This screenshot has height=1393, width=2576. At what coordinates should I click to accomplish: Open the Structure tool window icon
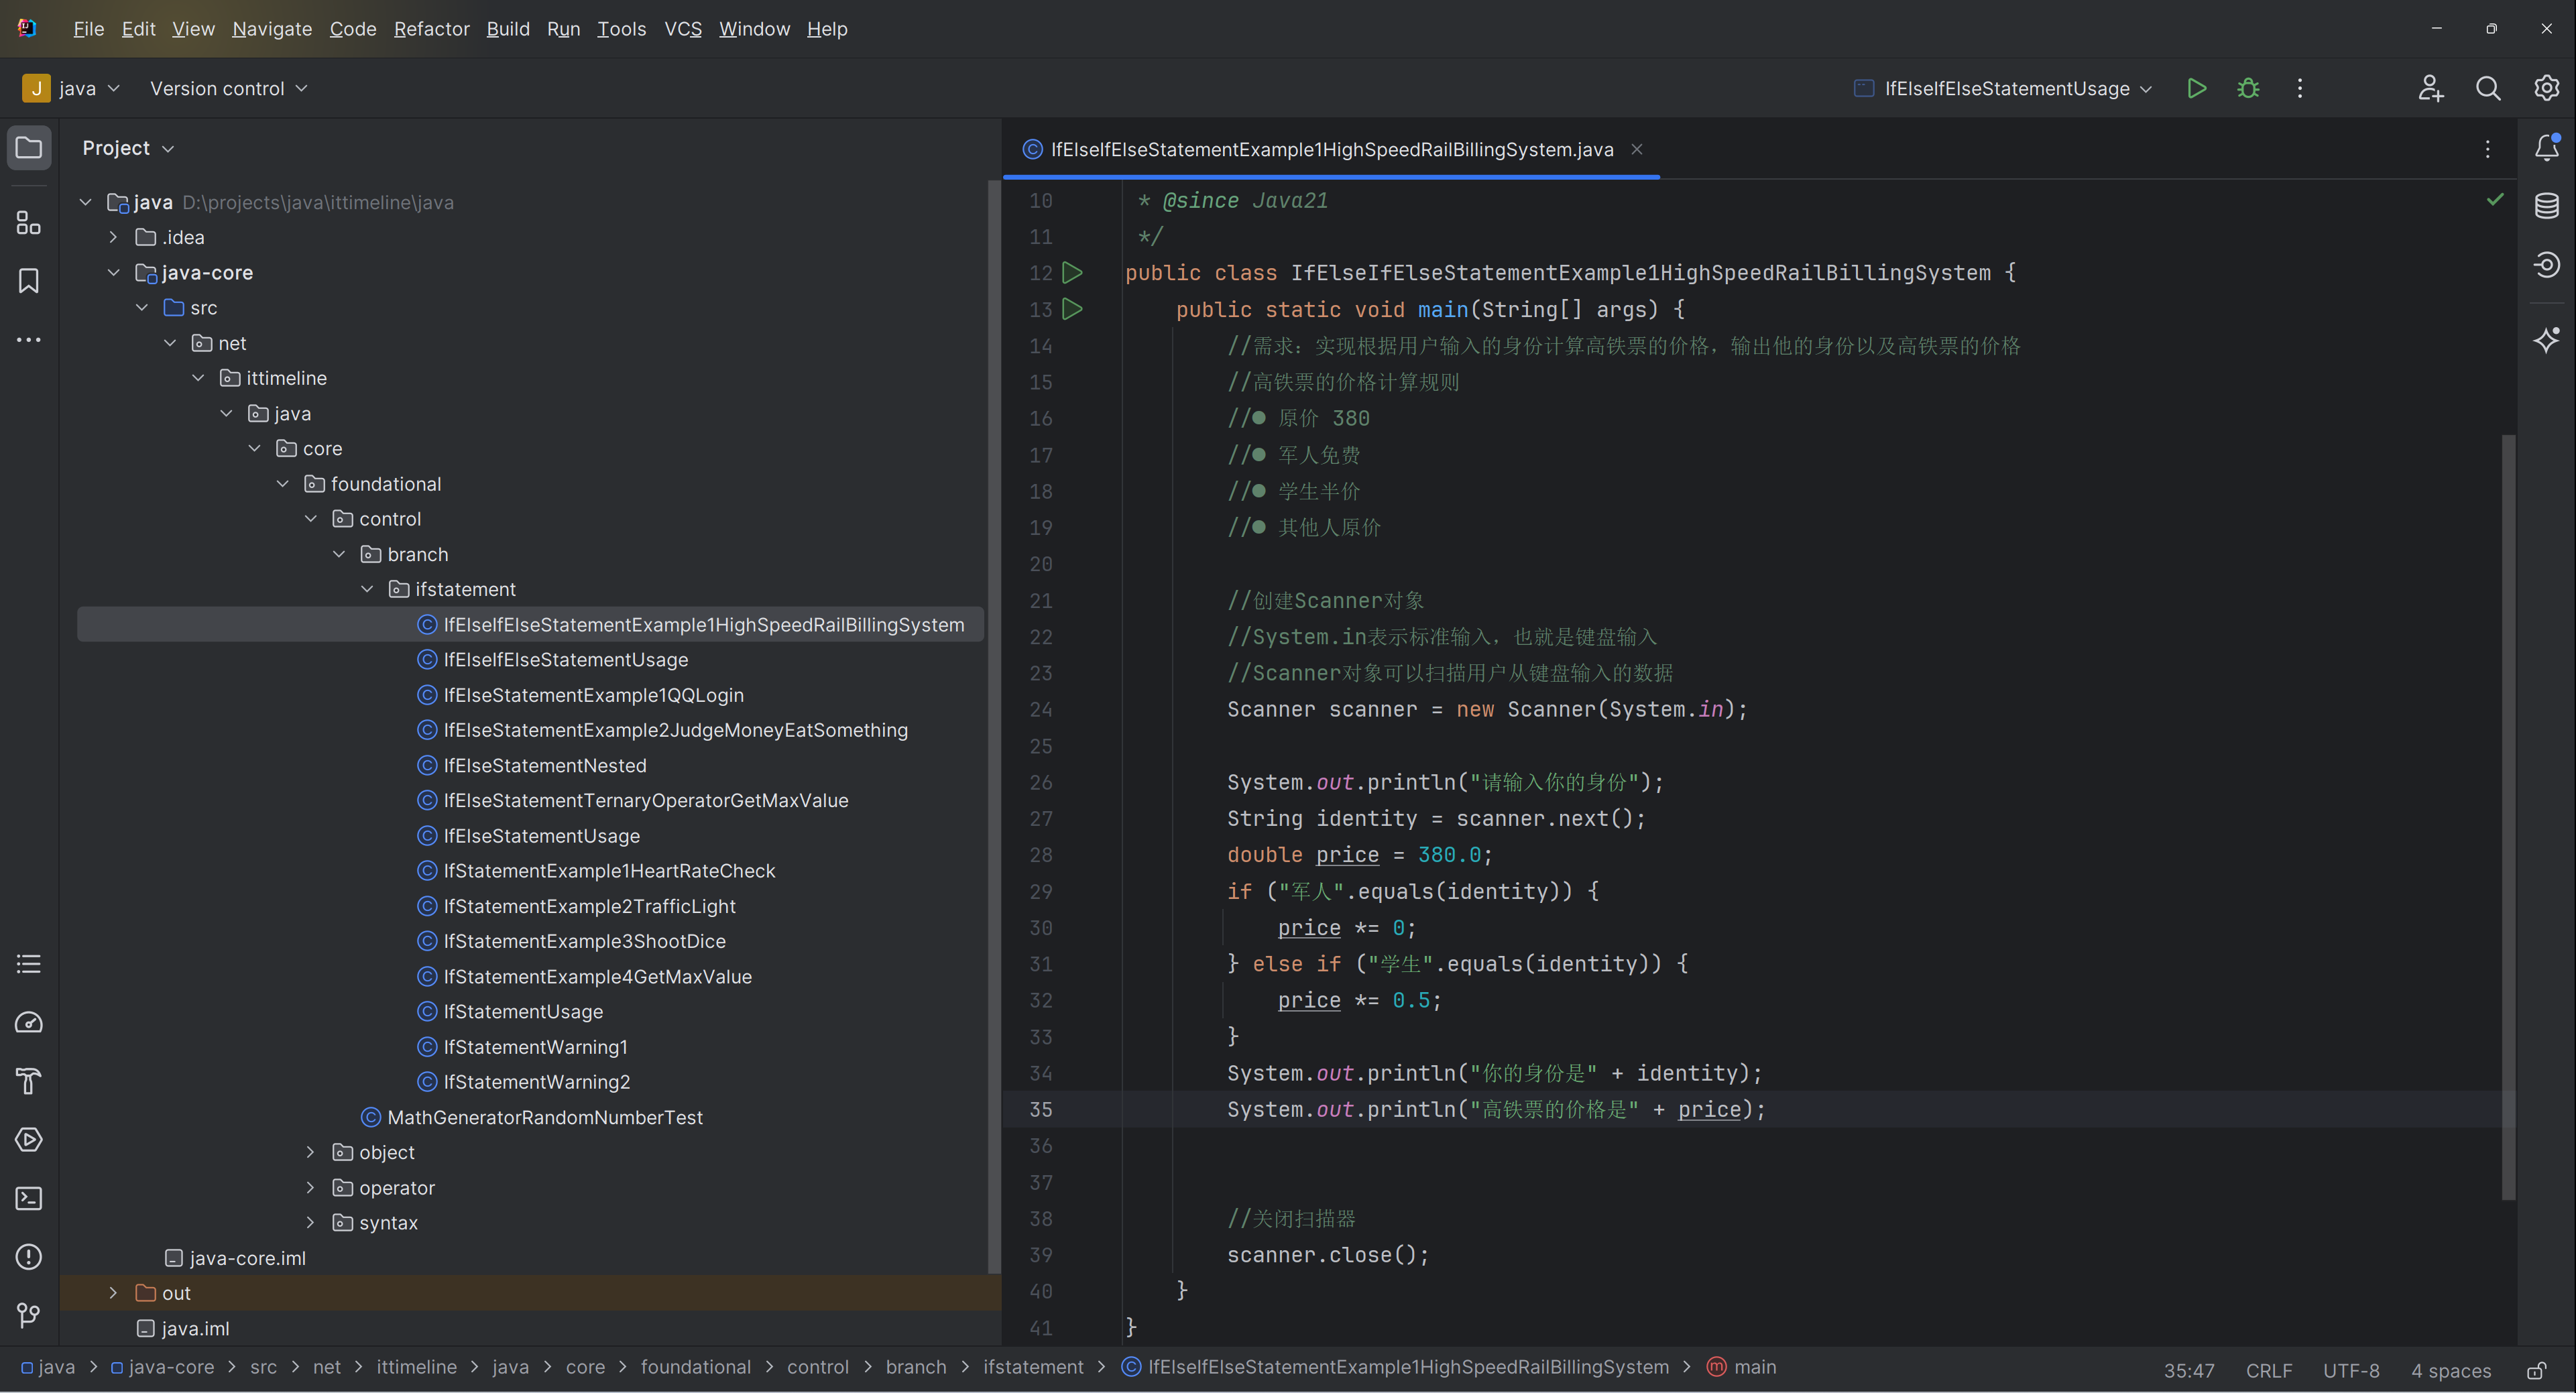click(29, 222)
